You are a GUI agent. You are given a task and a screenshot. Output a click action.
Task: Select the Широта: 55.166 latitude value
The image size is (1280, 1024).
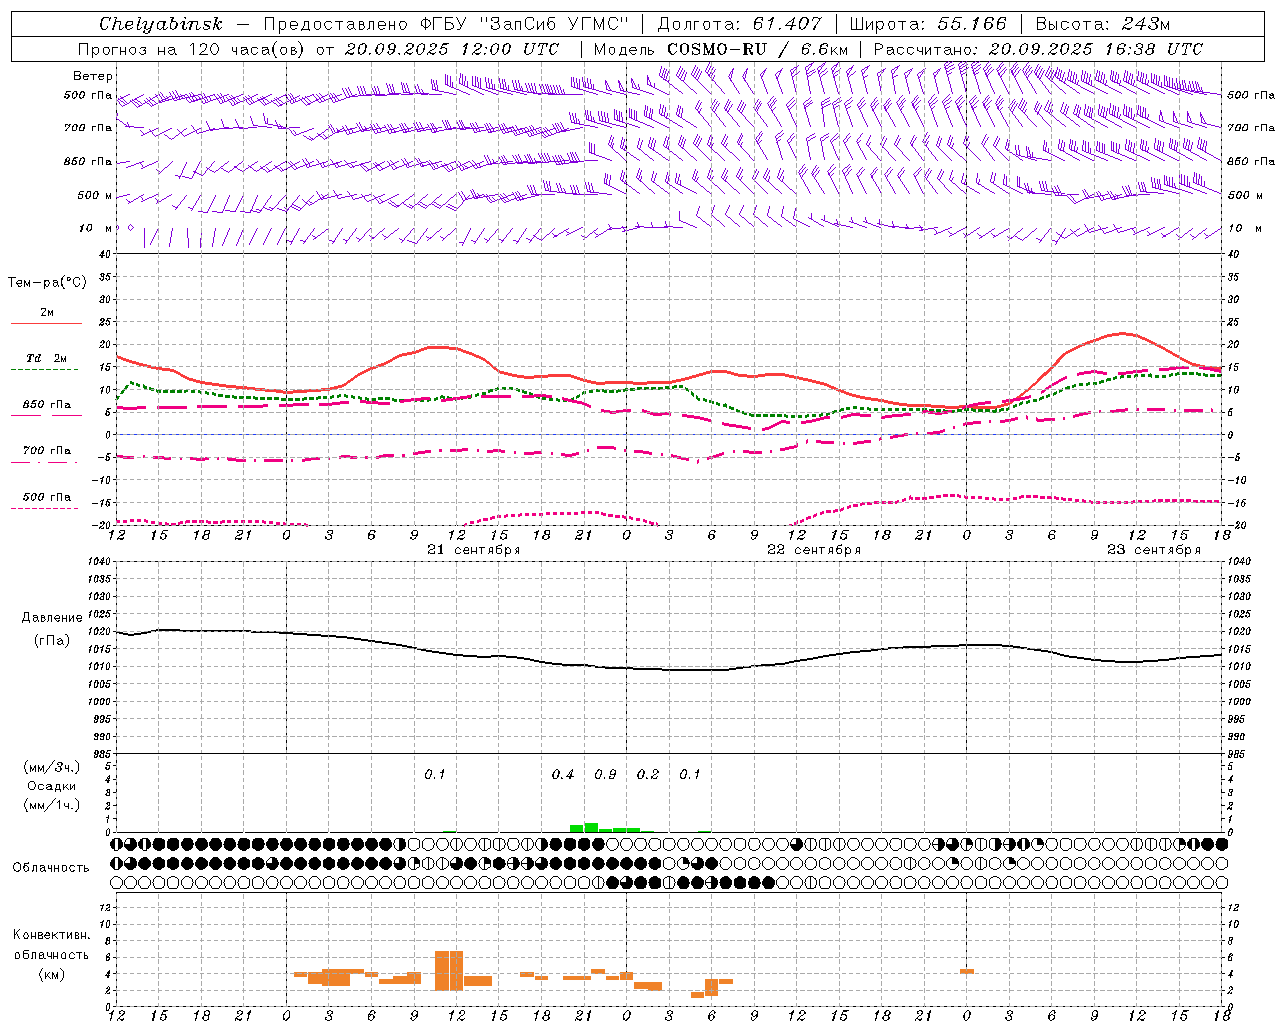click(x=928, y=24)
